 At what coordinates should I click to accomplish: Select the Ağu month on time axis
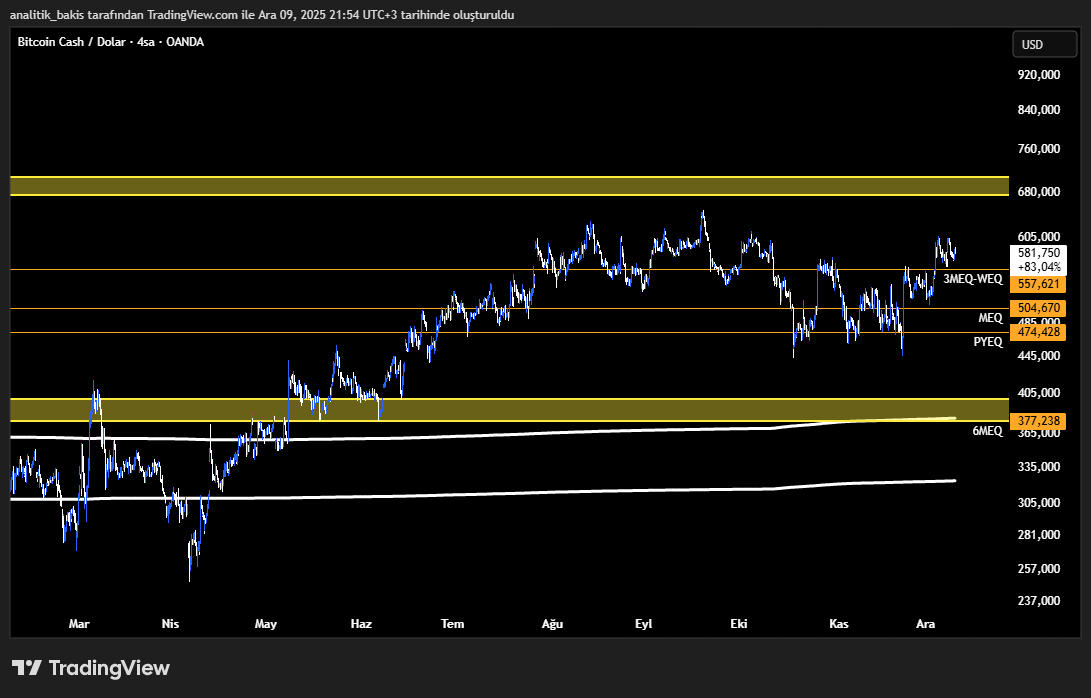[552, 624]
